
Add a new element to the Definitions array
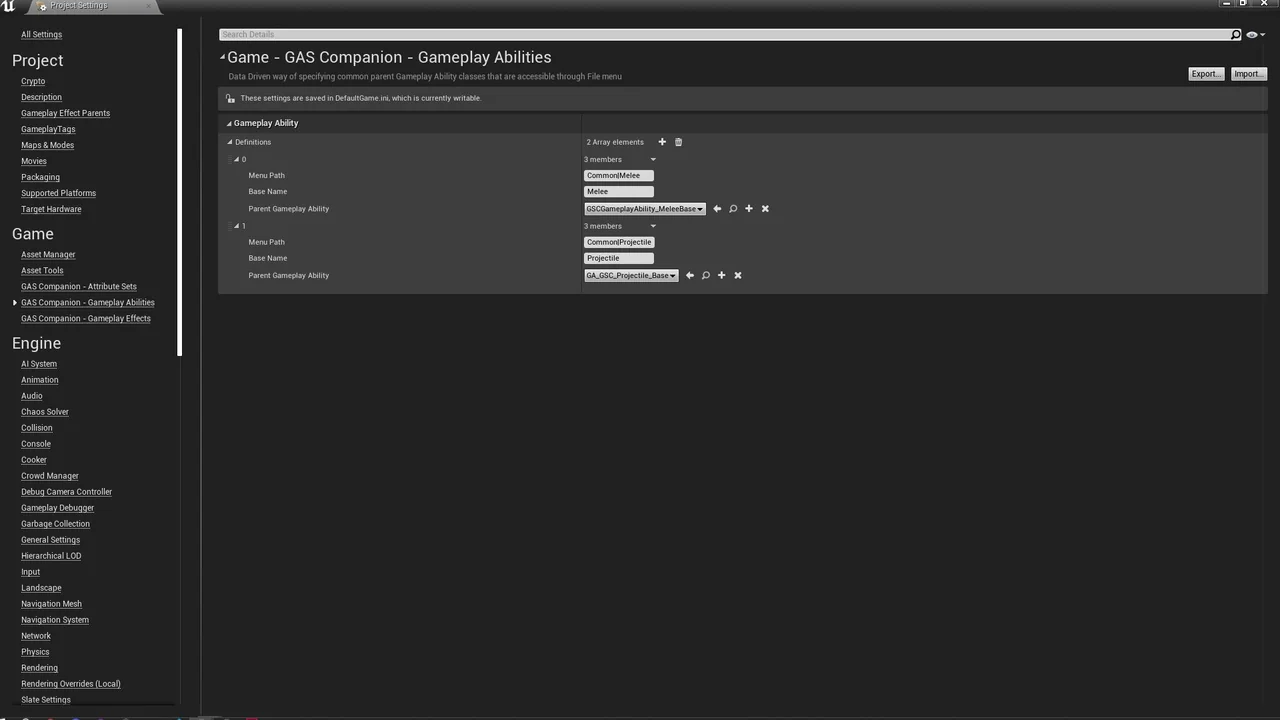click(661, 142)
